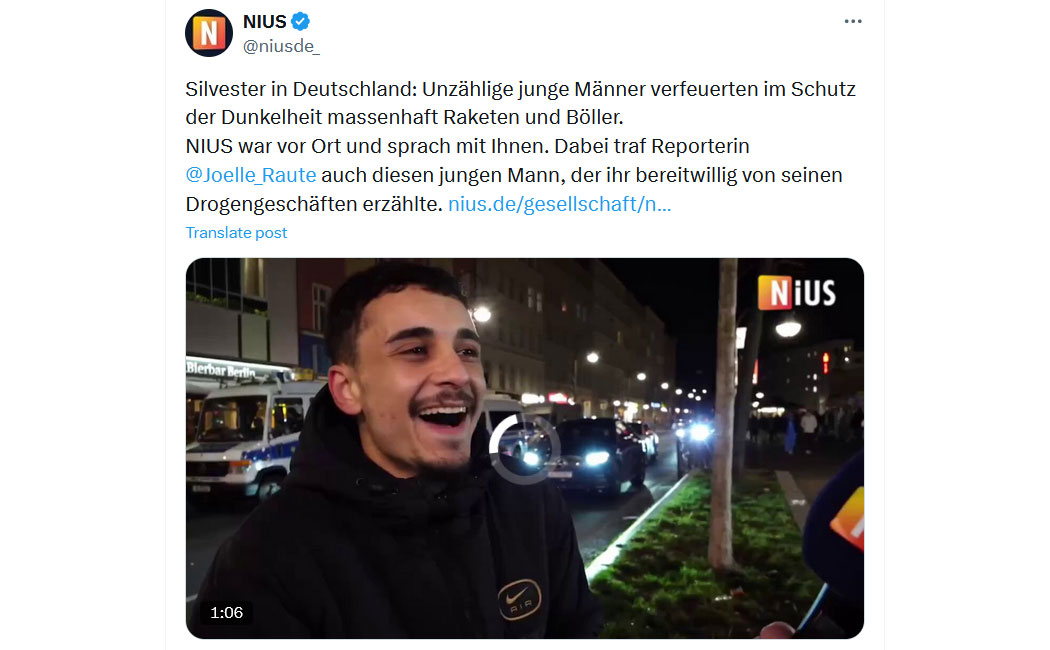
Task: Click the car headlights in the video
Action: (596, 459)
